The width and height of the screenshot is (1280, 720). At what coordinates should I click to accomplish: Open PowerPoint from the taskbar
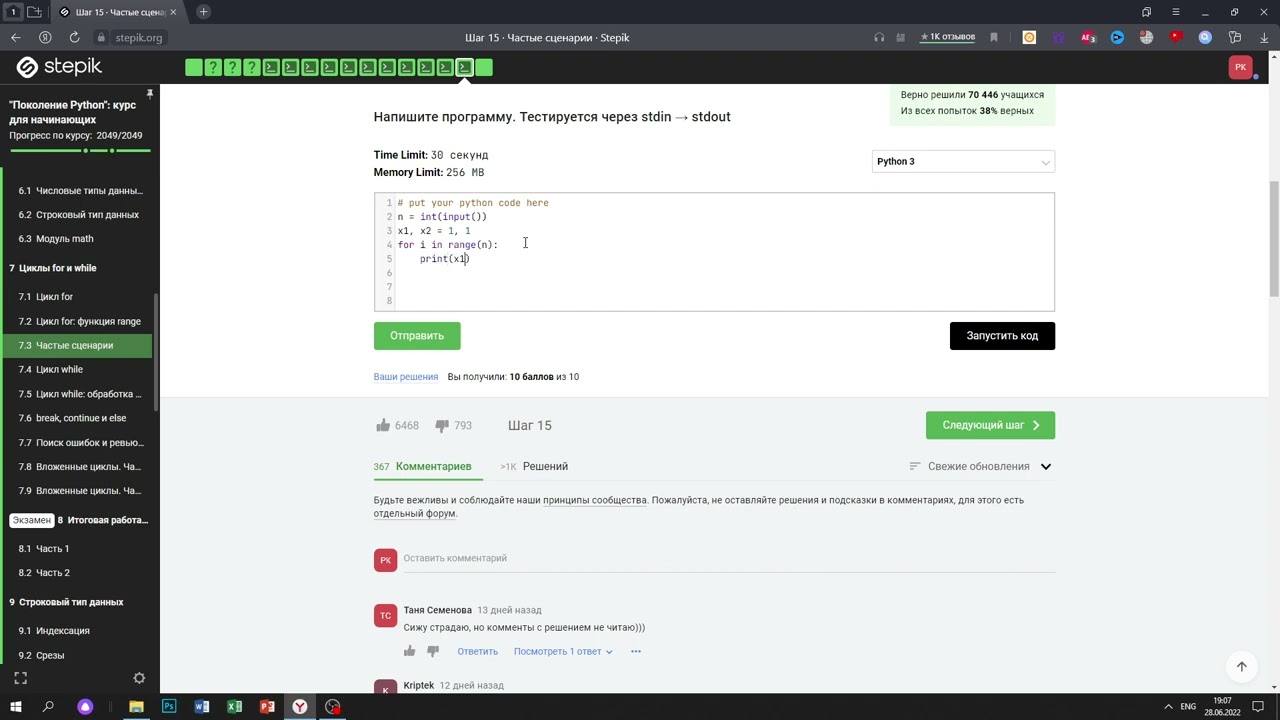(x=267, y=707)
